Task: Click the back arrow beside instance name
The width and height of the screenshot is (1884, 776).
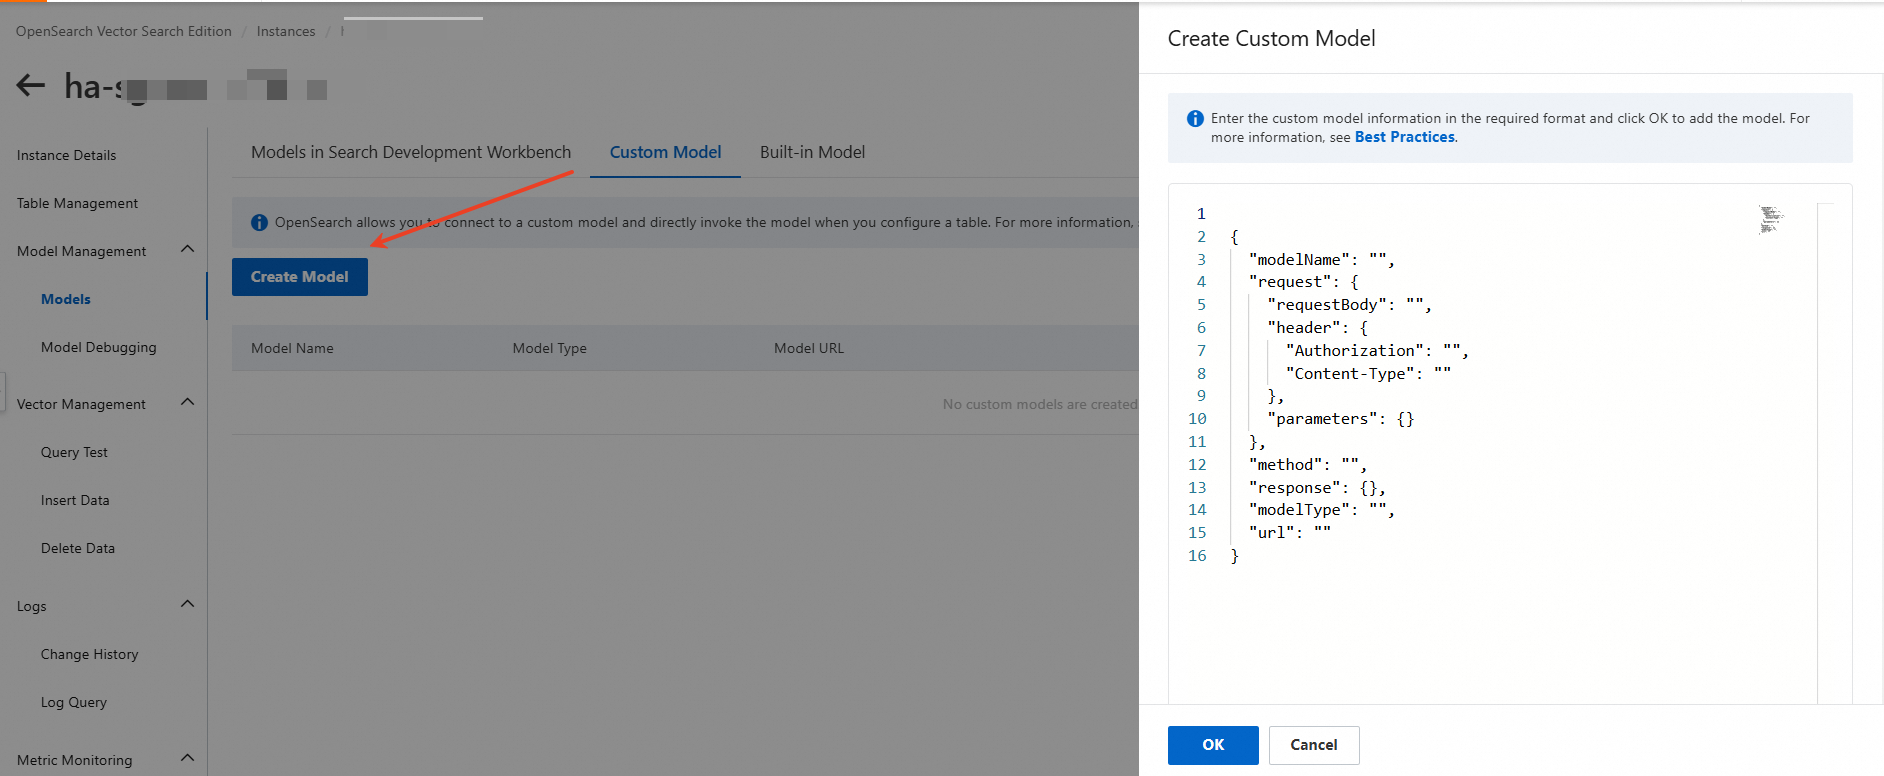Action: tap(31, 86)
